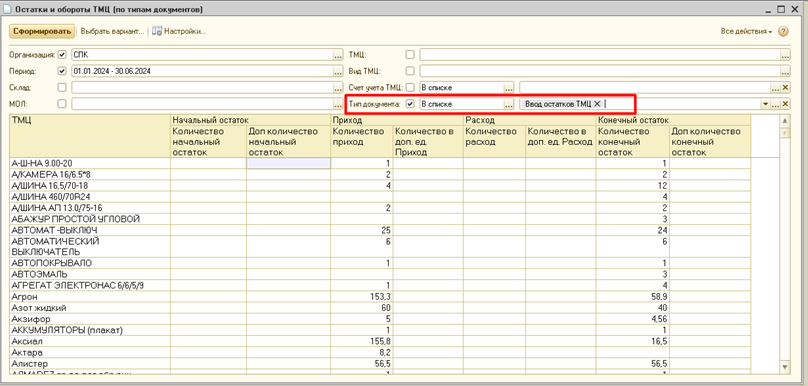The image size is (808, 386).
Task: Open selection button for МОЛ field
Action: click(x=338, y=104)
